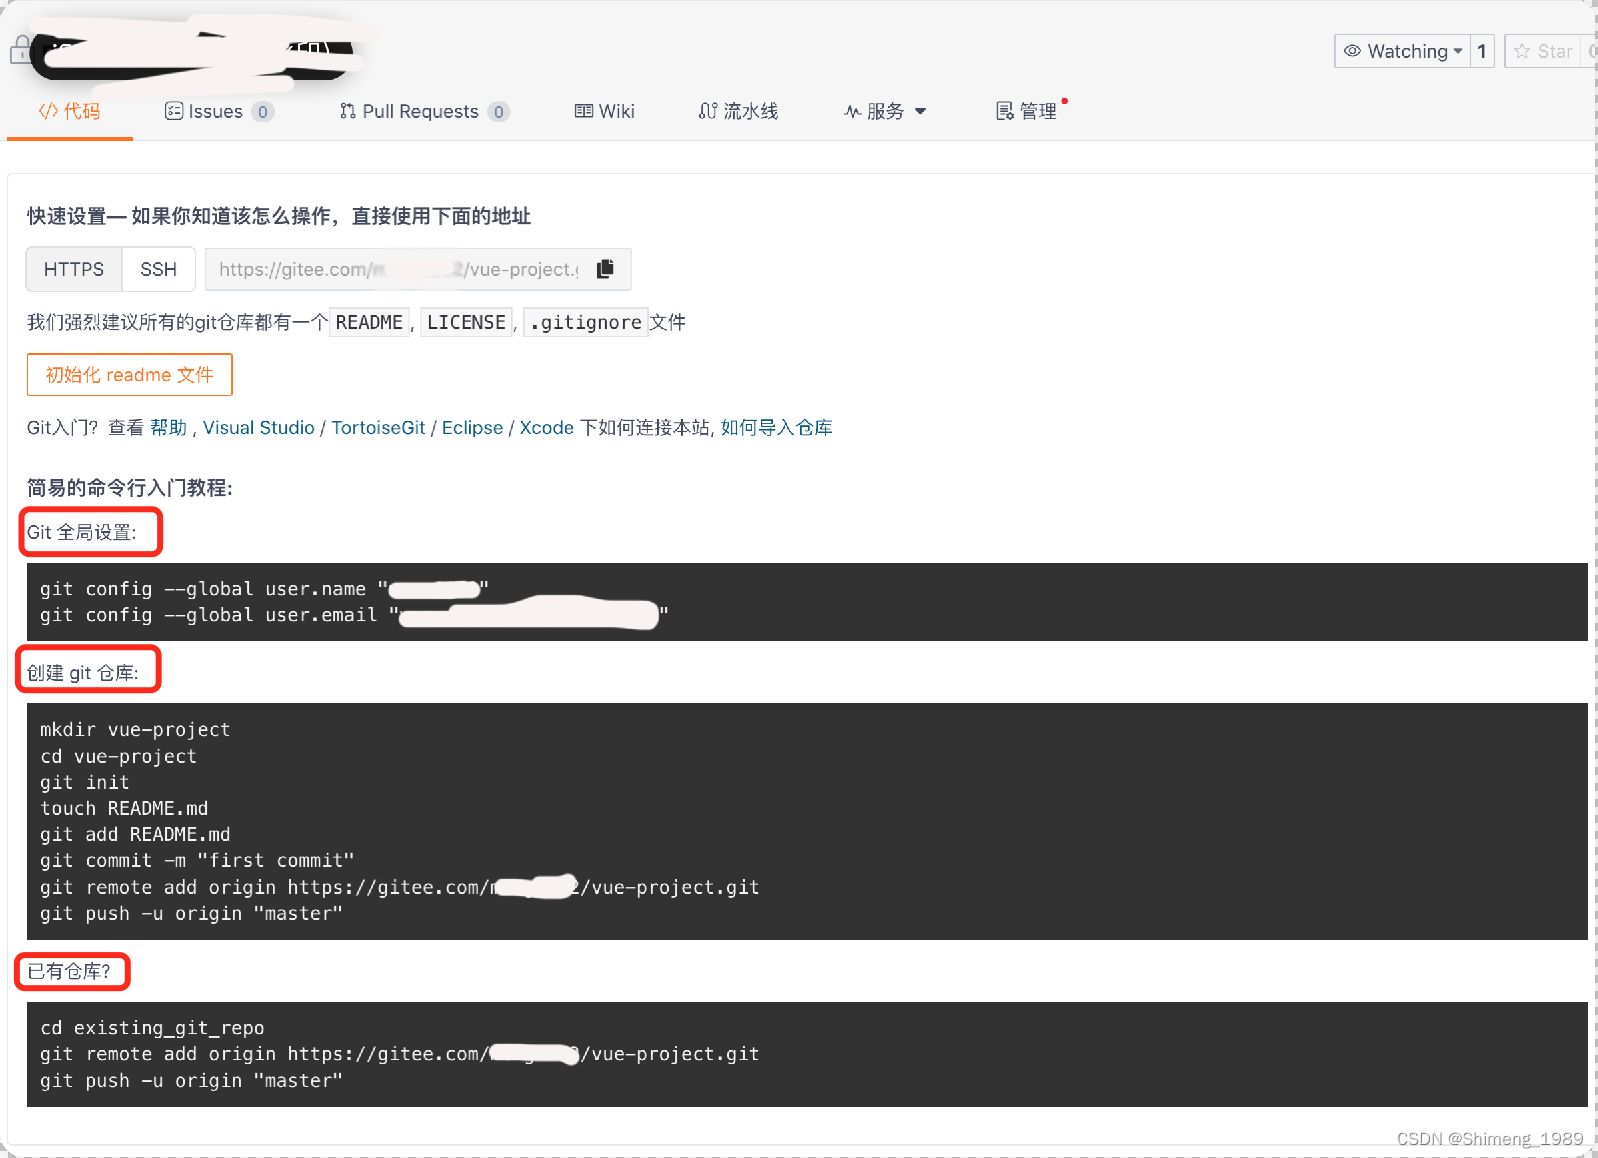The height and width of the screenshot is (1158, 1598).
Task: Click the 'Git 全局设置:' heading
Action: click(82, 532)
